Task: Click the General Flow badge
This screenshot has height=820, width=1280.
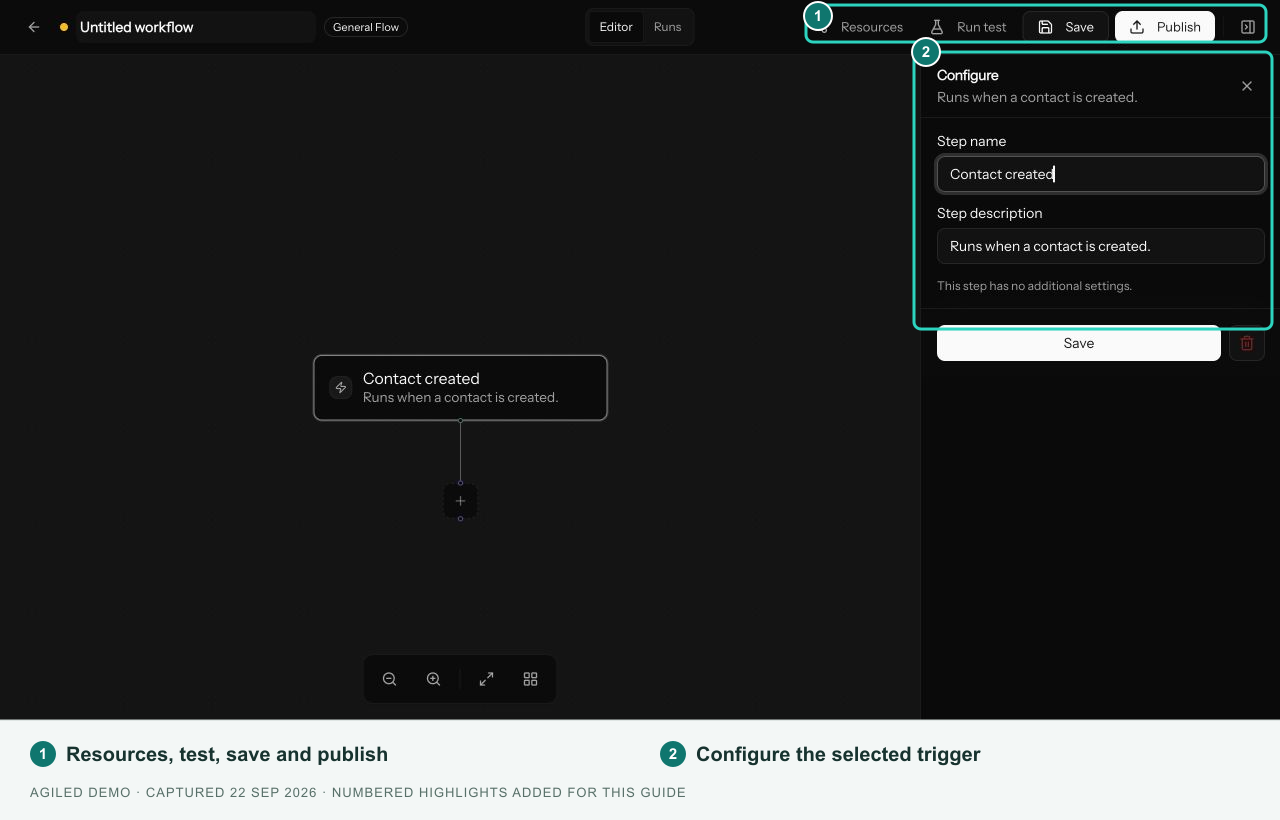Action: click(x=366, y=27)
